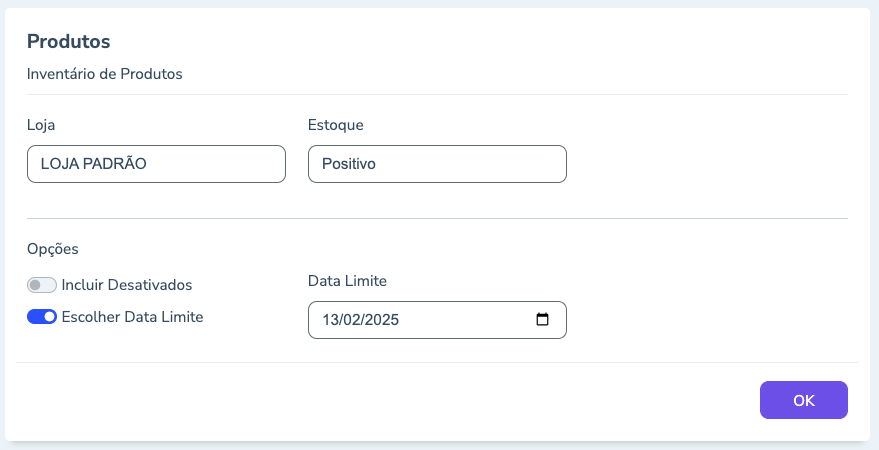Expand the Estoque dropdown
The width and height of the screenshot is (879, 450).
[x=437, y=164]
